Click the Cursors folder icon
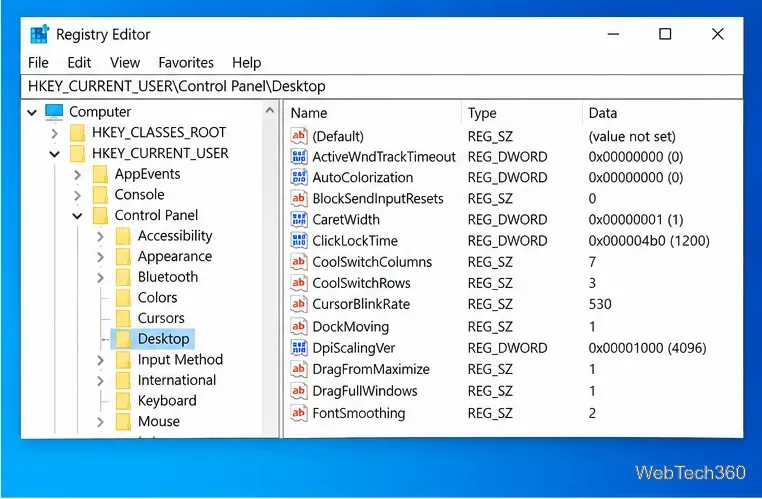This screenshot has width=762, height=499. [123, 318]
